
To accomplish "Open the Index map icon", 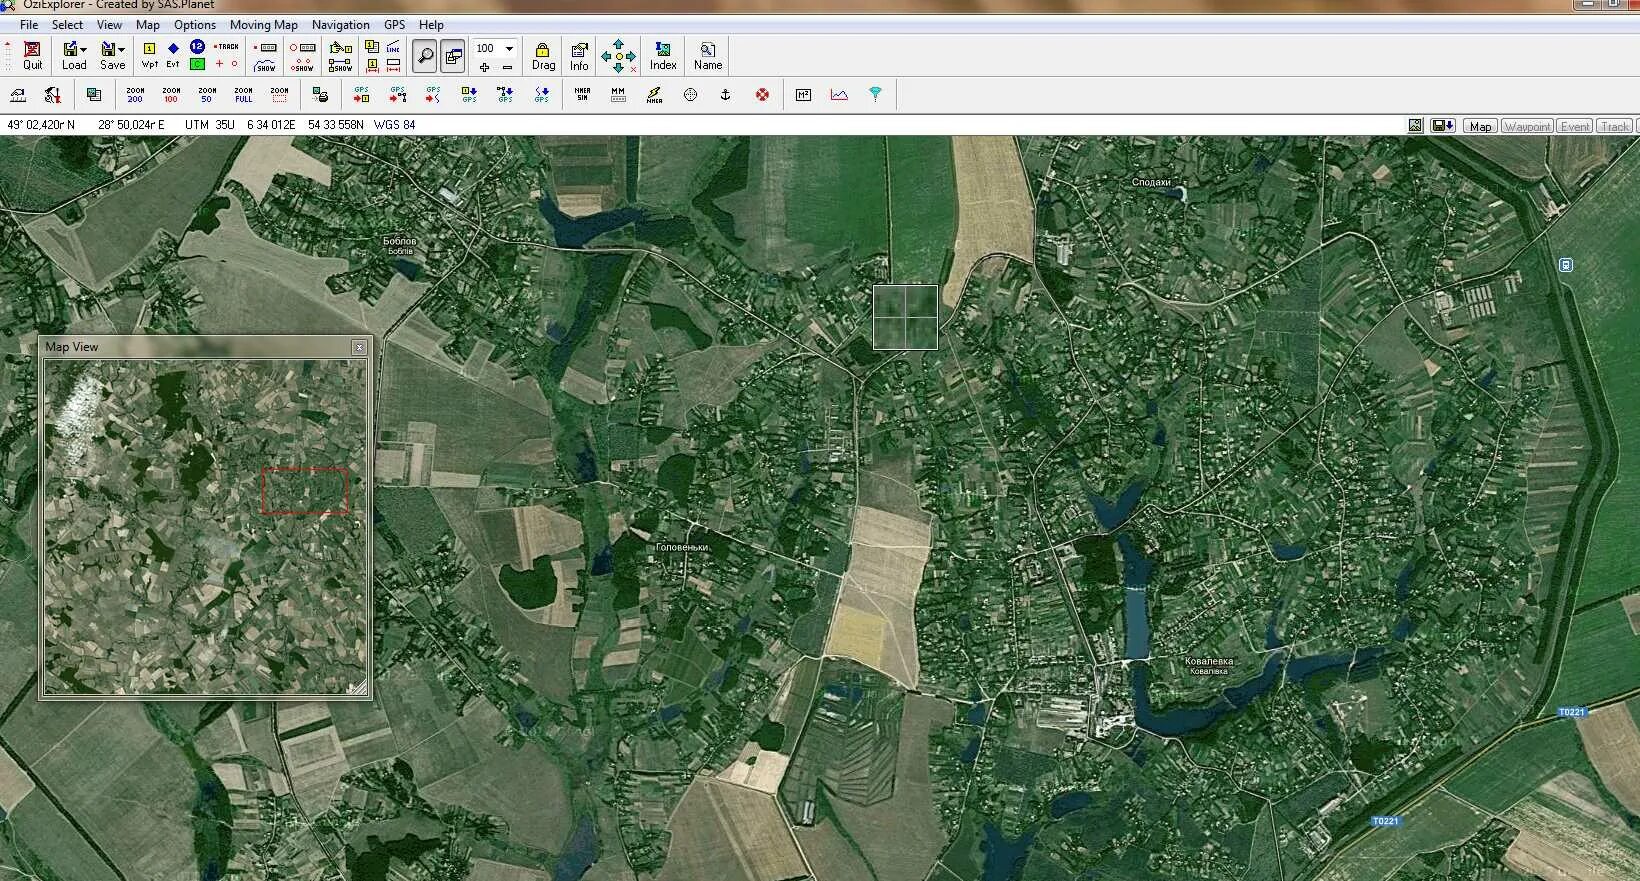I will pyautogui.click(x=663, y=56).
